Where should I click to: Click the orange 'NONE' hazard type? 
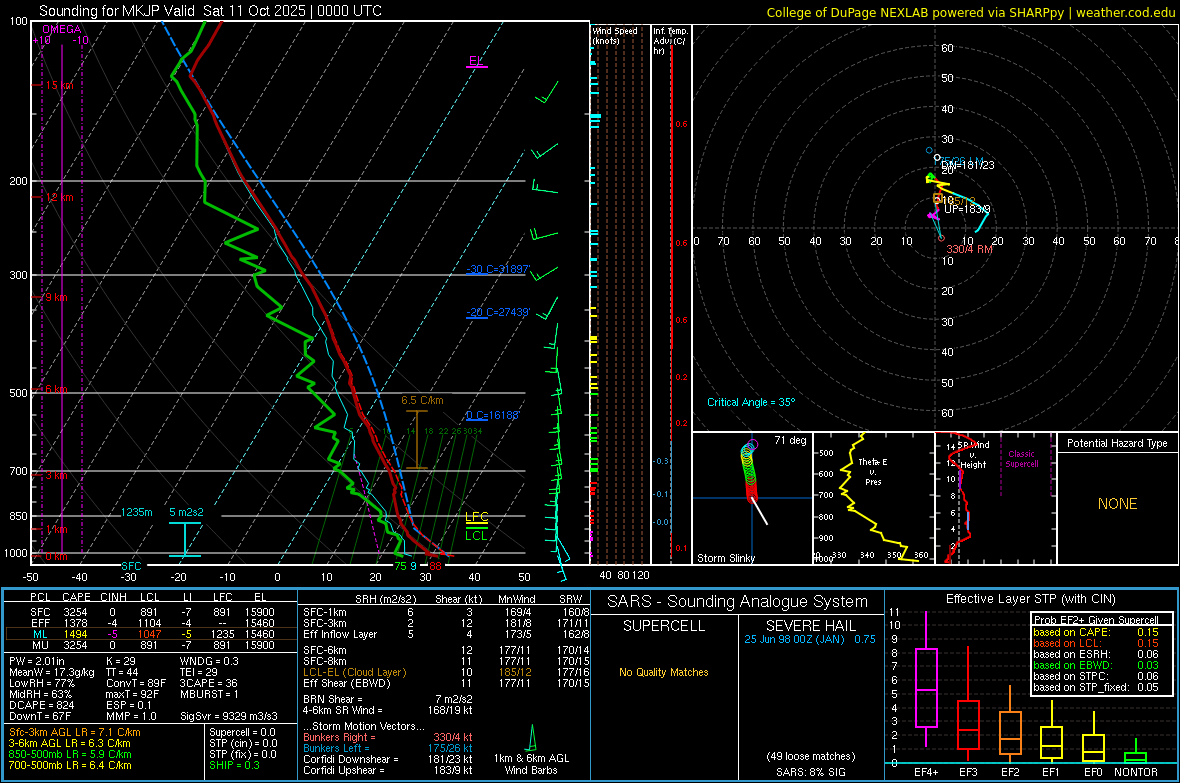1117,504
